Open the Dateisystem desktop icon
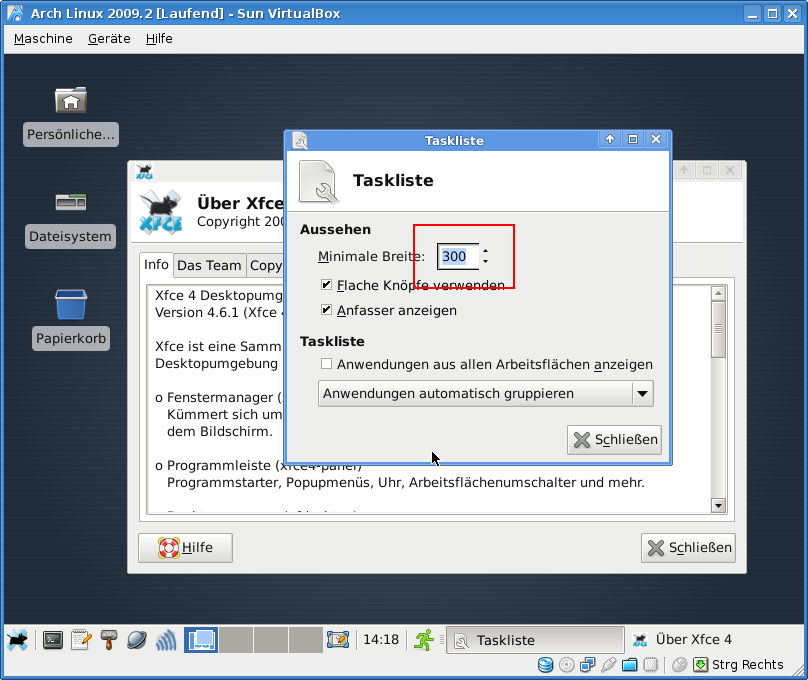The height and width of the screenshot is (680, 808). (71, 219)
